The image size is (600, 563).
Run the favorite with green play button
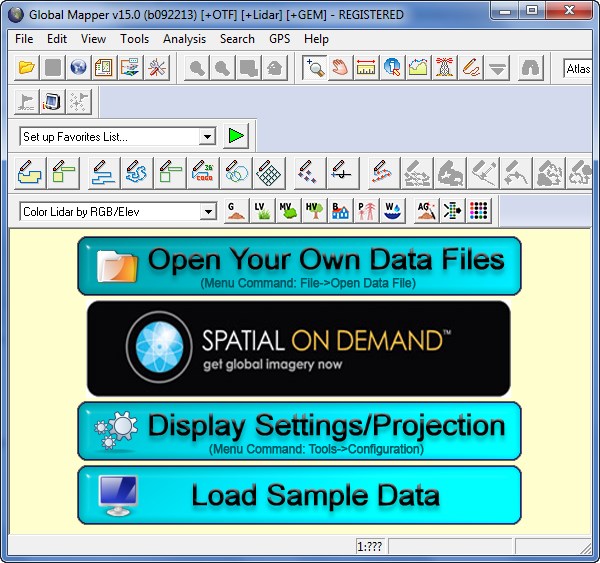pyautogui.click(x=236, y=136)
